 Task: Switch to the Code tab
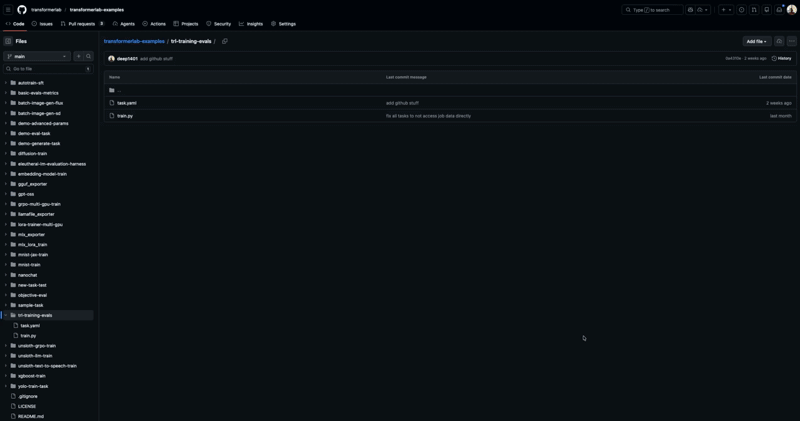pos(15,24)
